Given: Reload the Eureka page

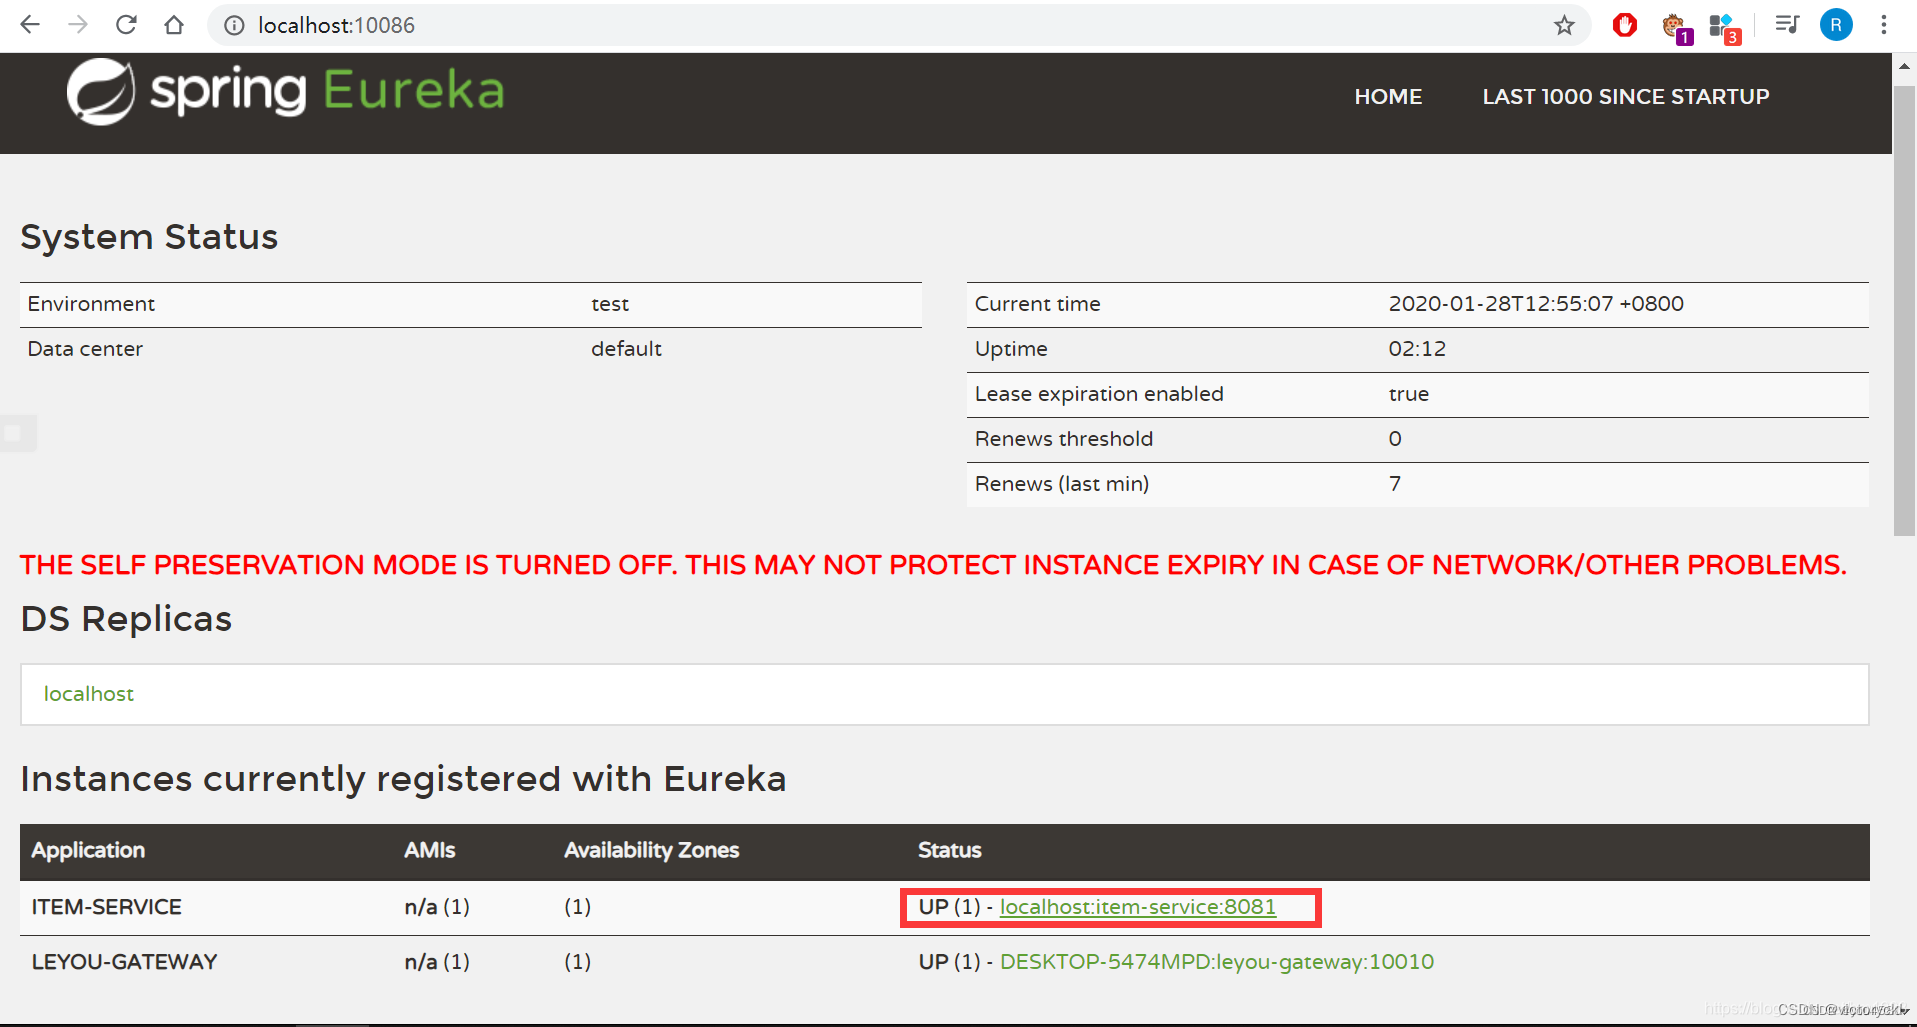Looking at the screenshot, I should [x=126, y=25].
